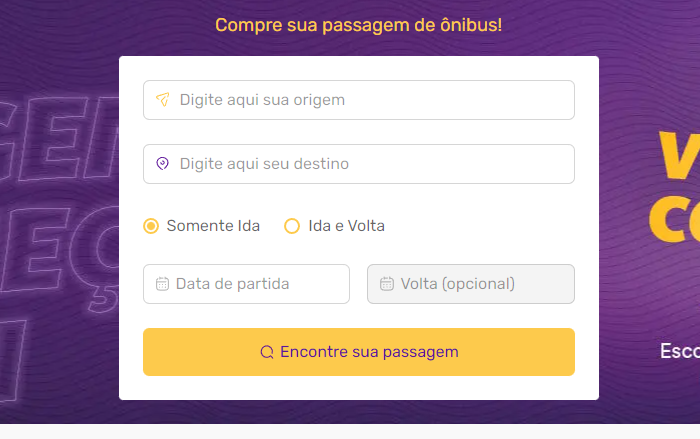This screenshot has width=700, height=439.
Task: Click the "Ida e Volta" label text
Action: click(x=346, y=226)
